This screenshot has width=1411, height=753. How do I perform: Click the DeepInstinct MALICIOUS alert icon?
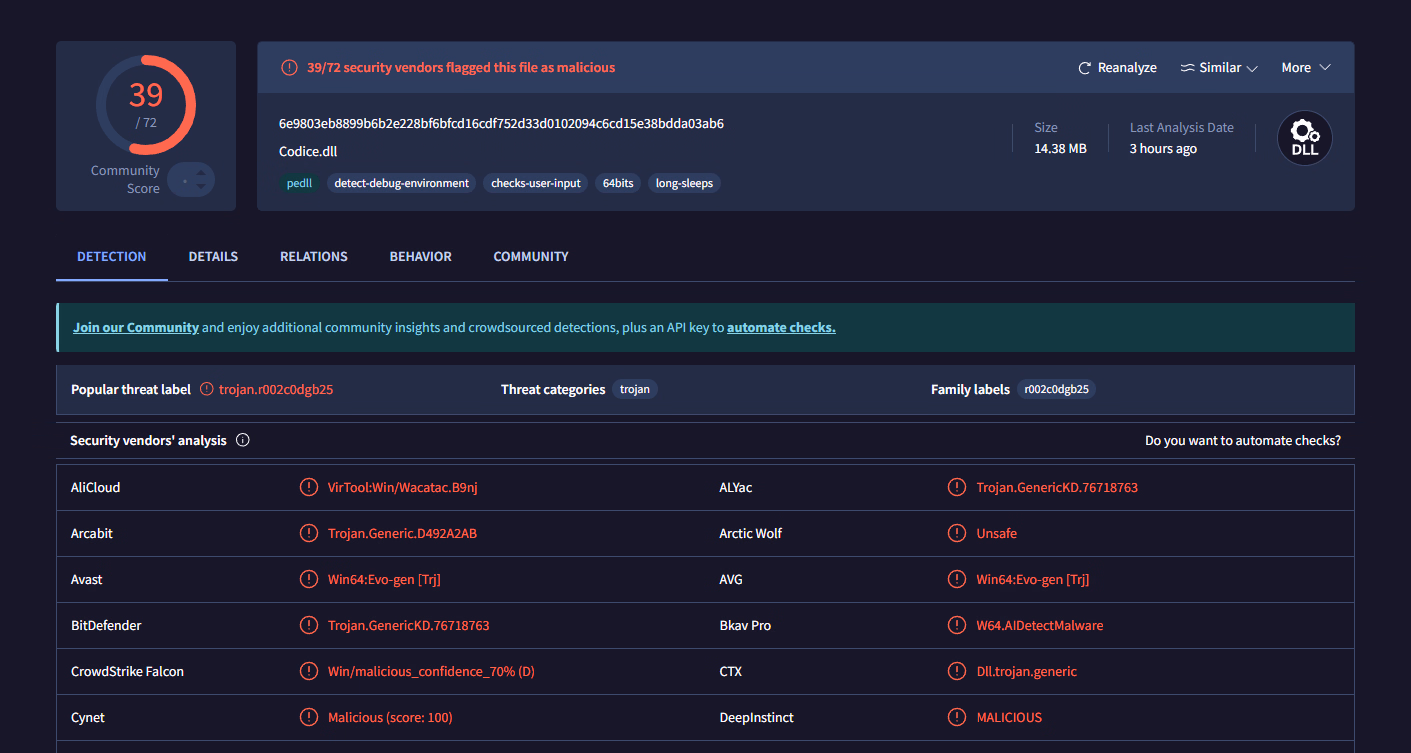957,717
